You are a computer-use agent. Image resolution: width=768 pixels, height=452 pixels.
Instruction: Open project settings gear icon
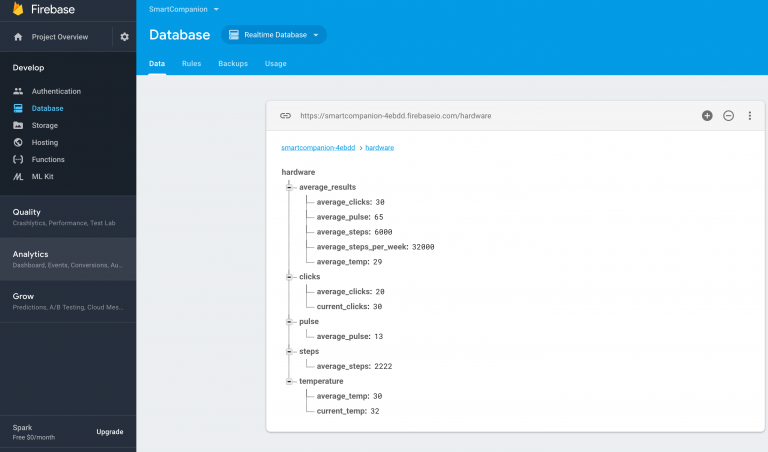(x=124, y=37)
